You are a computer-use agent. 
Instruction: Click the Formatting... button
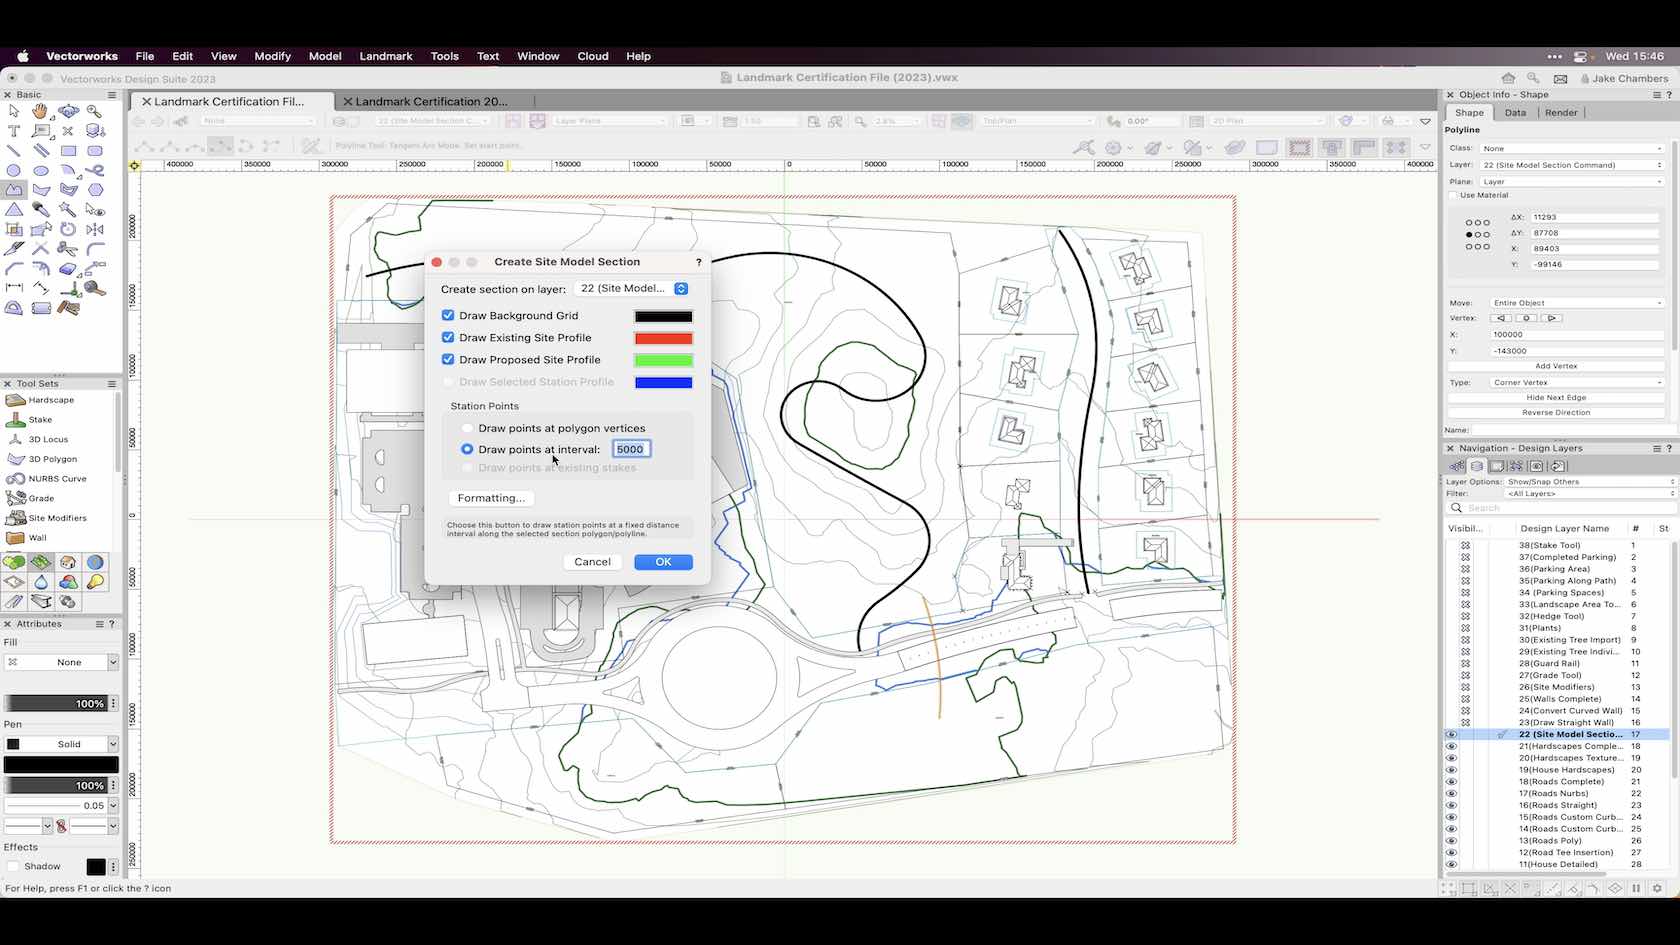(490, 498)
